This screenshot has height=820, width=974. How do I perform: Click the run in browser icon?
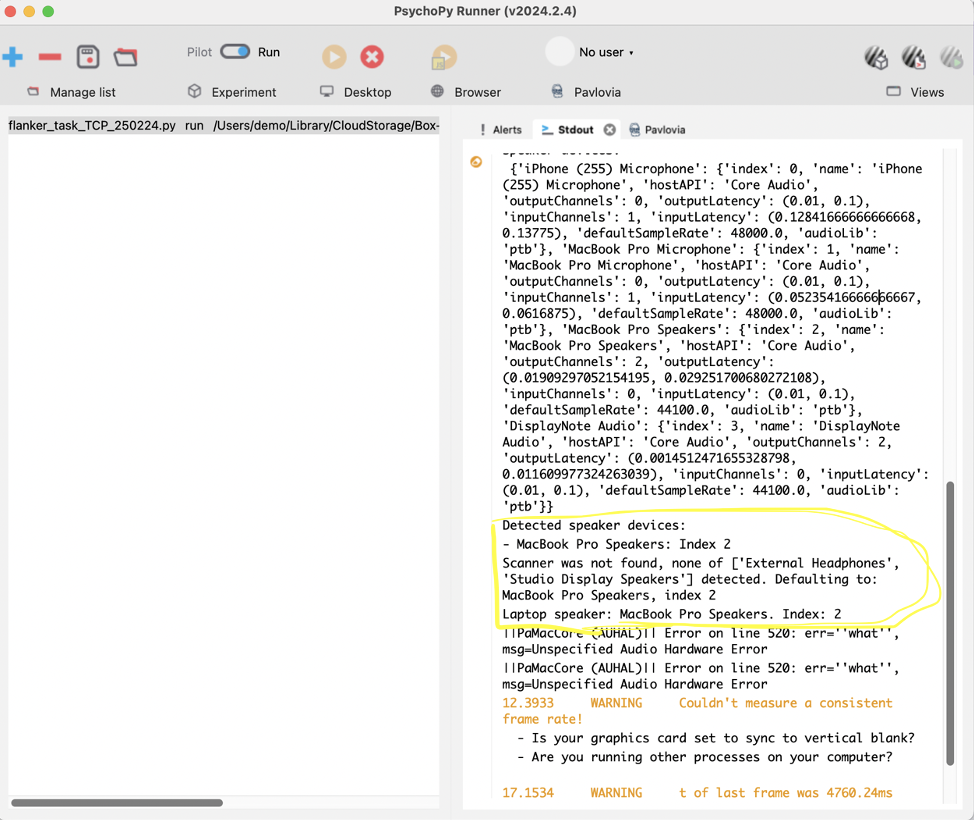pos(444,58)
